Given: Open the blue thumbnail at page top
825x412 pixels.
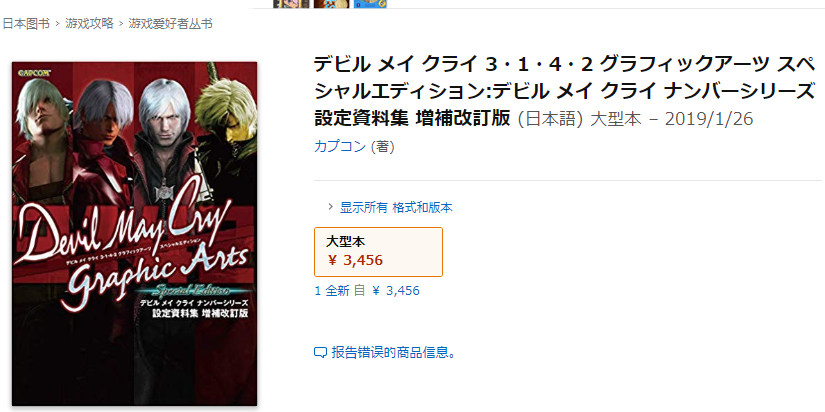Looking at the screenshot, I should point(370,4).
